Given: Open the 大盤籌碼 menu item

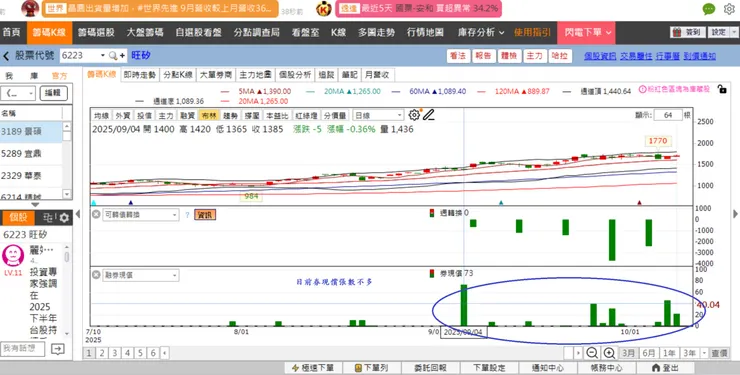Looking at the screenshot, I should coord(145,33).
